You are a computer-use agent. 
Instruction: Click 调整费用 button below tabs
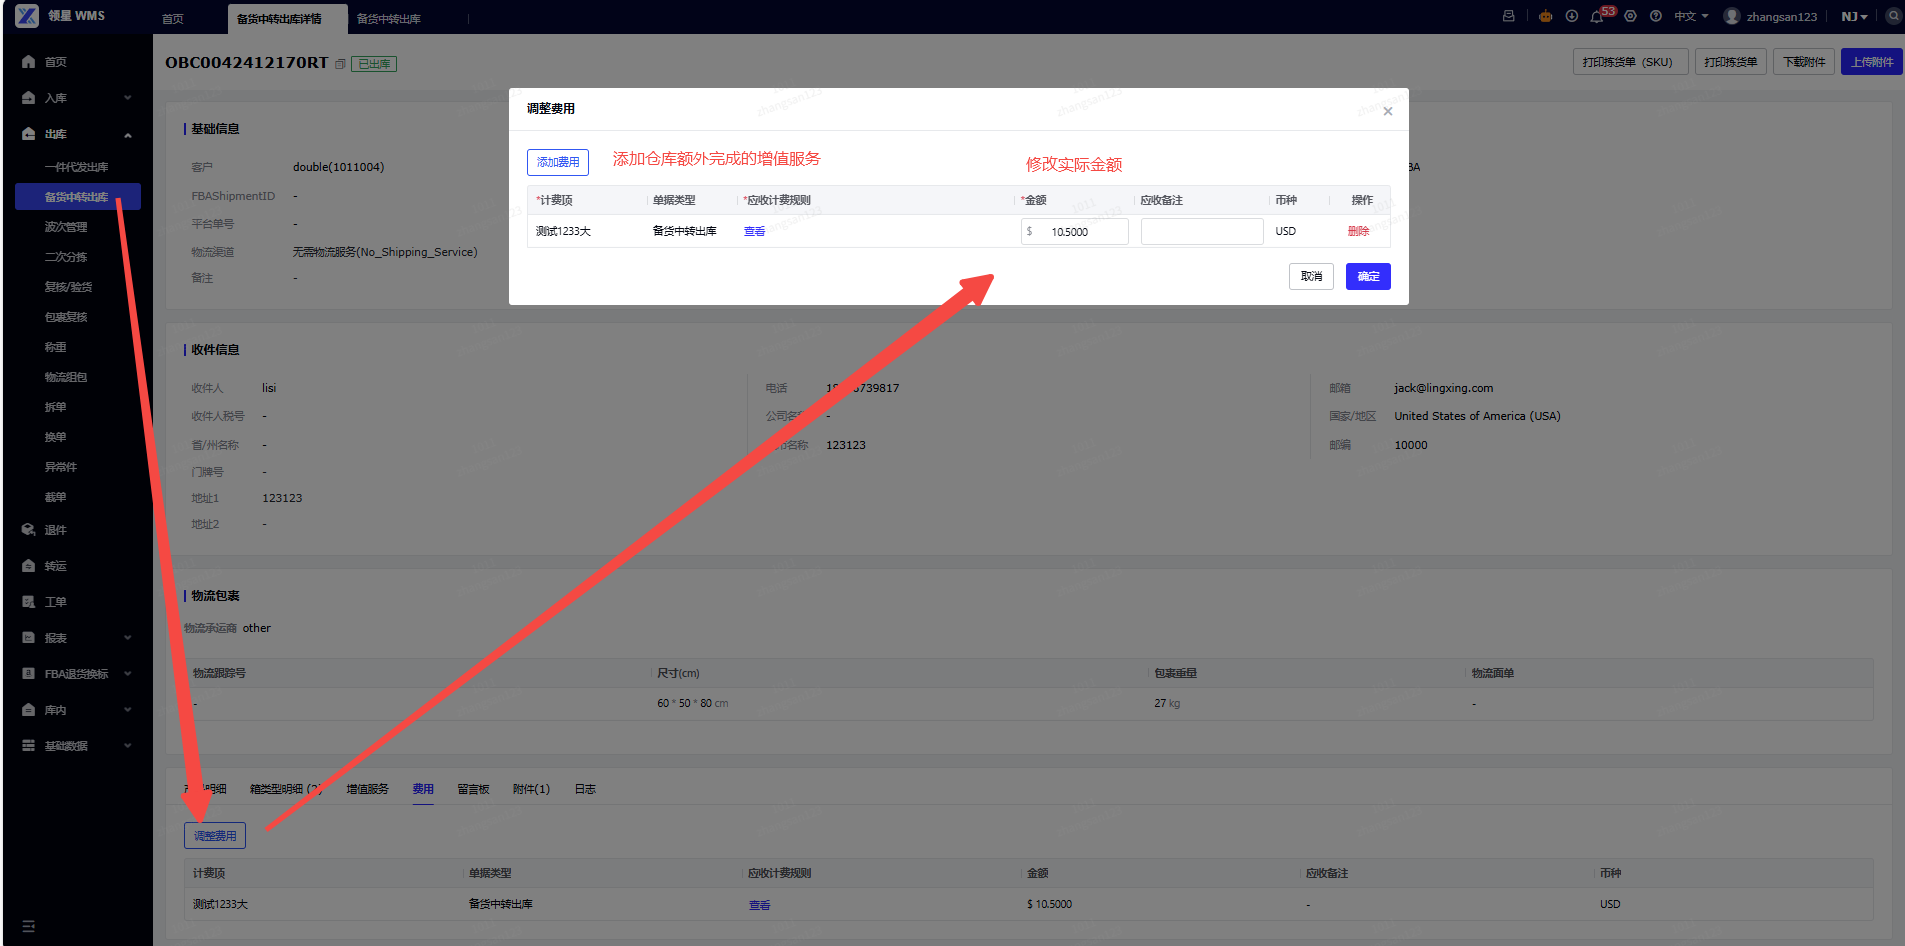click(215, 835)
